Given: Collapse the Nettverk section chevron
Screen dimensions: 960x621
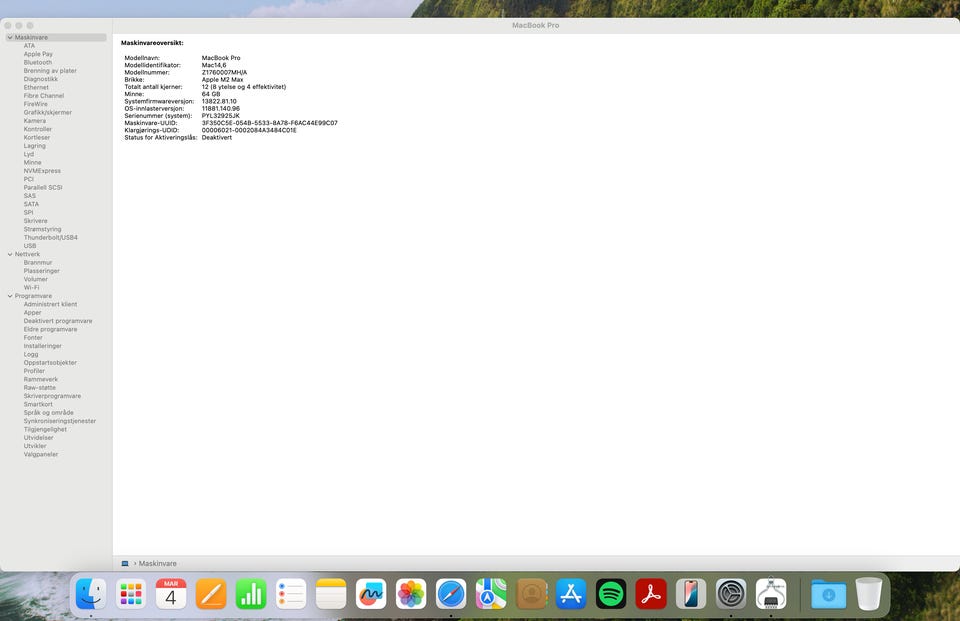Looking at the screenshot, I should click(x=10, y=254).
